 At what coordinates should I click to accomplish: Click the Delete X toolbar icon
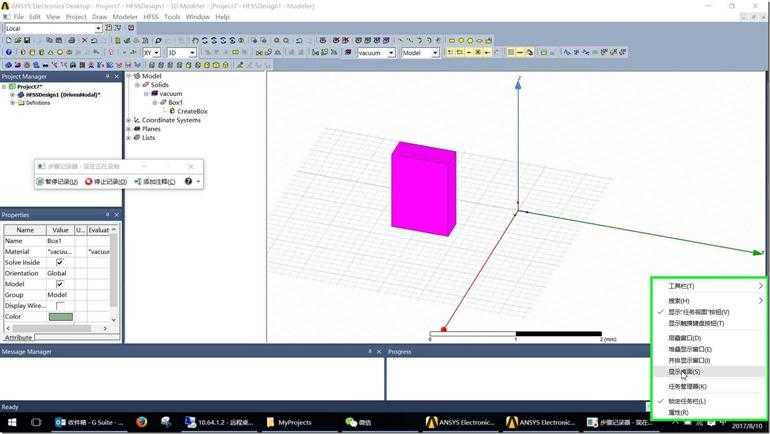tap(84, 40)
